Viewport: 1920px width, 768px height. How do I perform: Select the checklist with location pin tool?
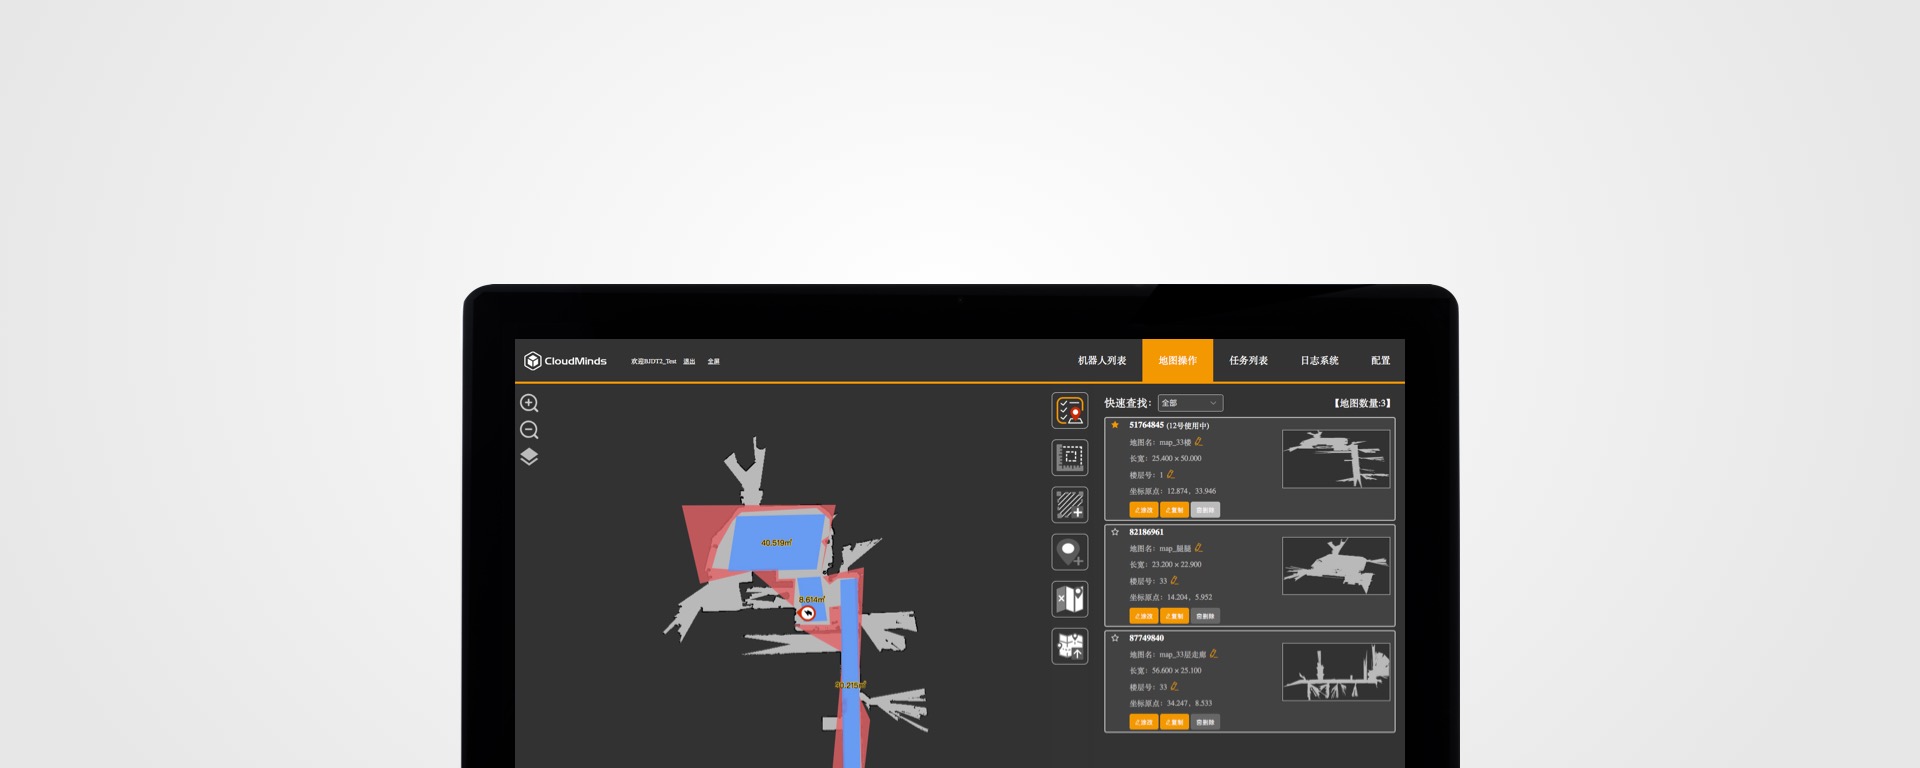[x=1069, y=411]
